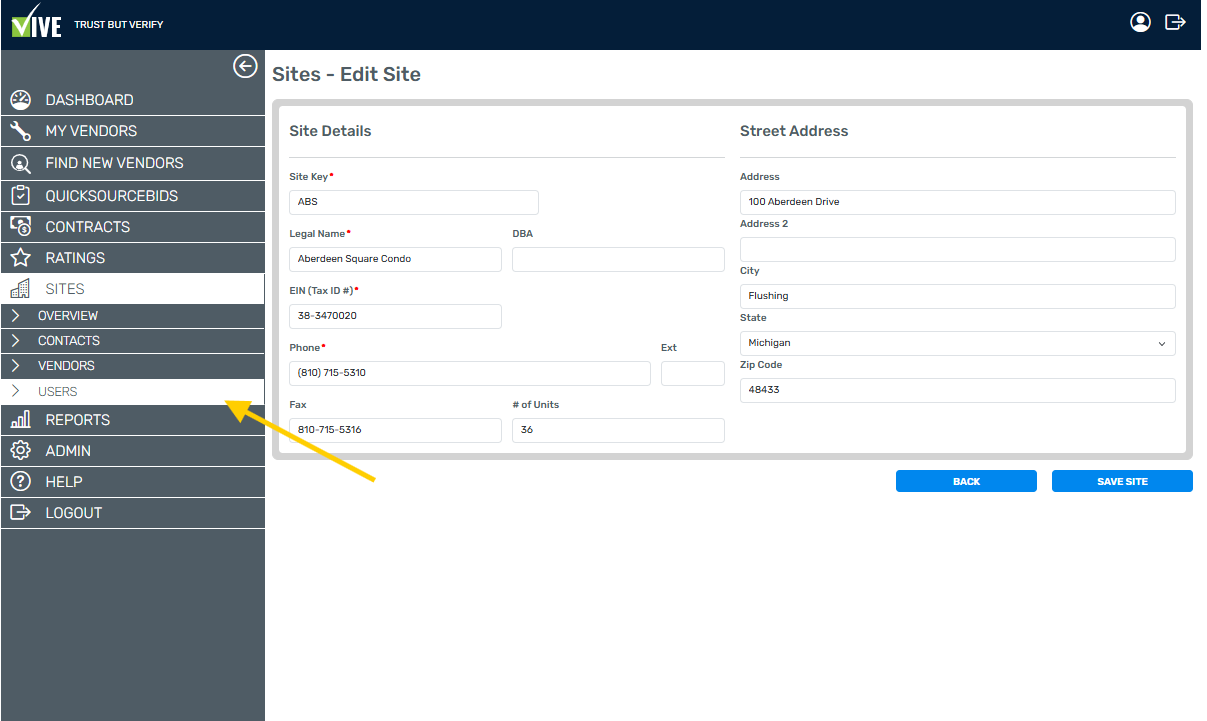
Task: Click the Address field
Action: click(x=957, y=202)
